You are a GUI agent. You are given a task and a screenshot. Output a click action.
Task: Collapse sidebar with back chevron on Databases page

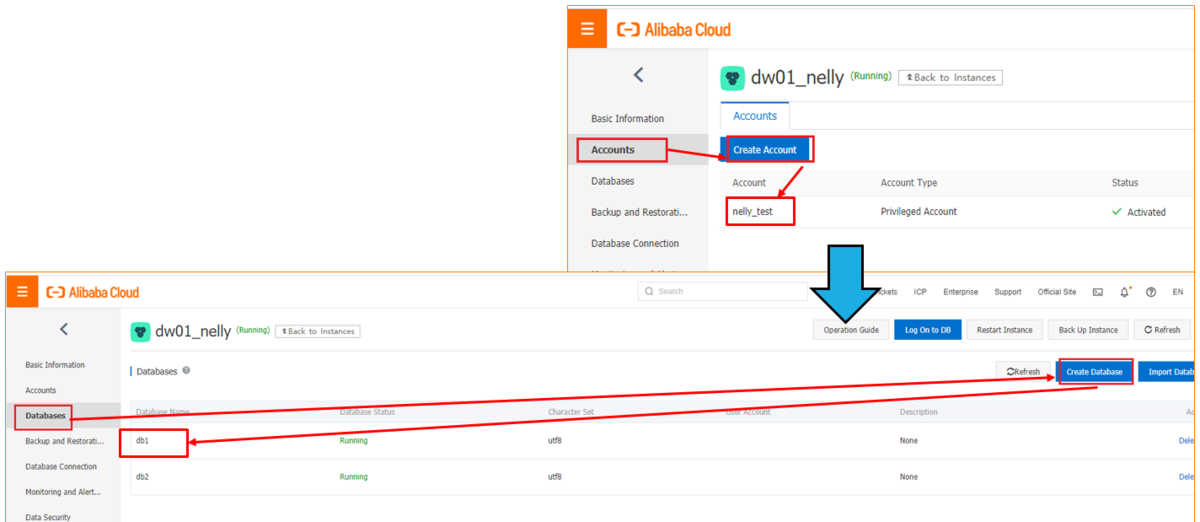coord(64,329)
